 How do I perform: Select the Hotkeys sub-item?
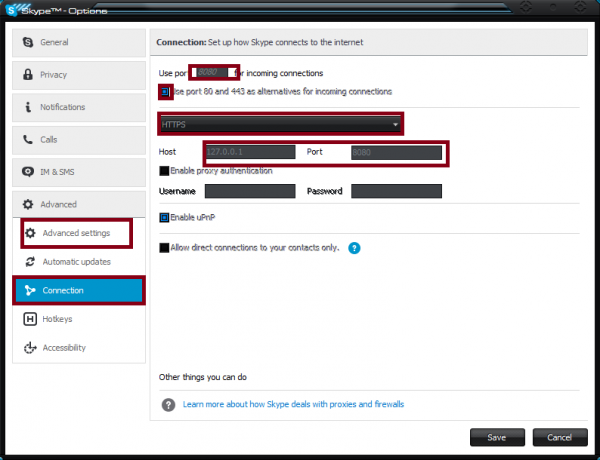[79, 319]
